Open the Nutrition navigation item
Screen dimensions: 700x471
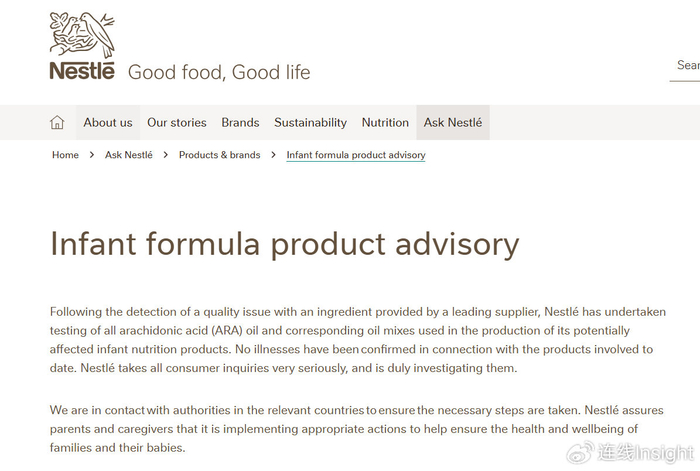385,123
